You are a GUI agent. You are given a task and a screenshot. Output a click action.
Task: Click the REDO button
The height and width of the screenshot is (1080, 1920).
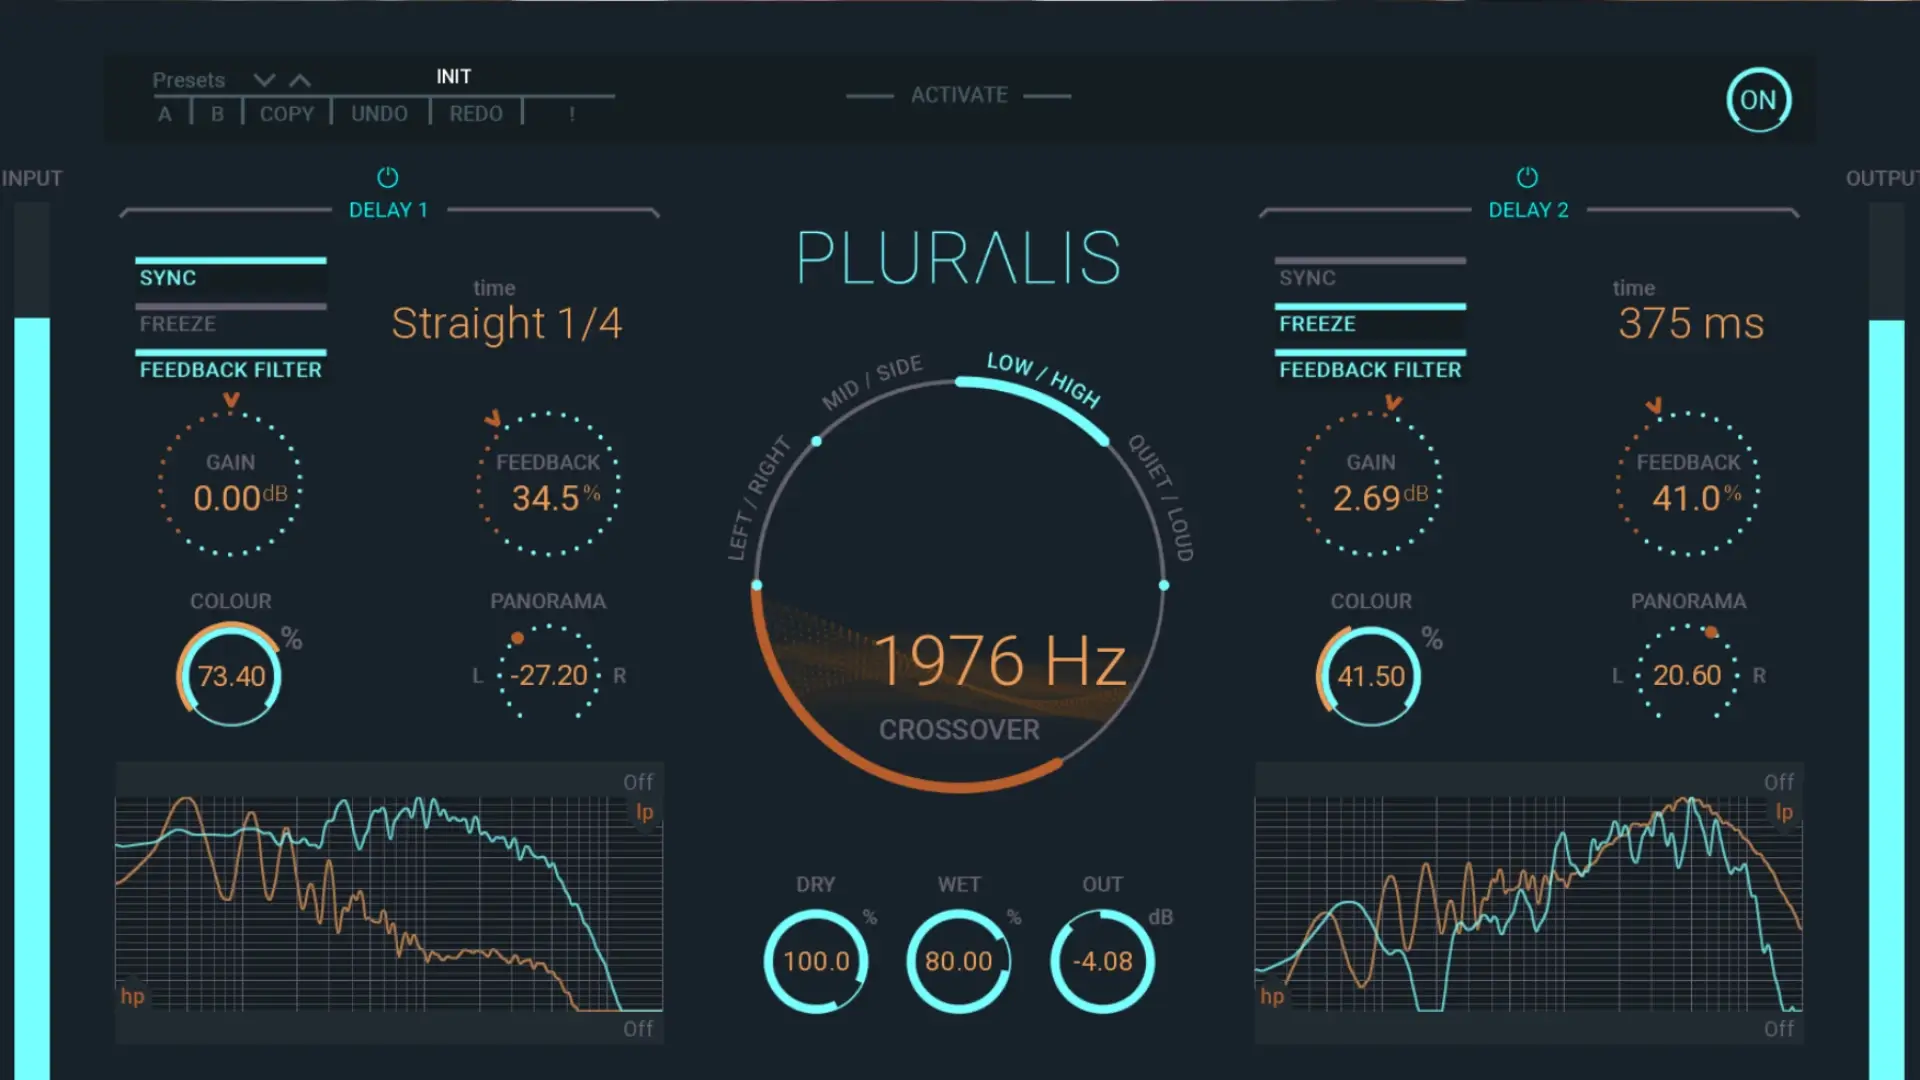476,114
